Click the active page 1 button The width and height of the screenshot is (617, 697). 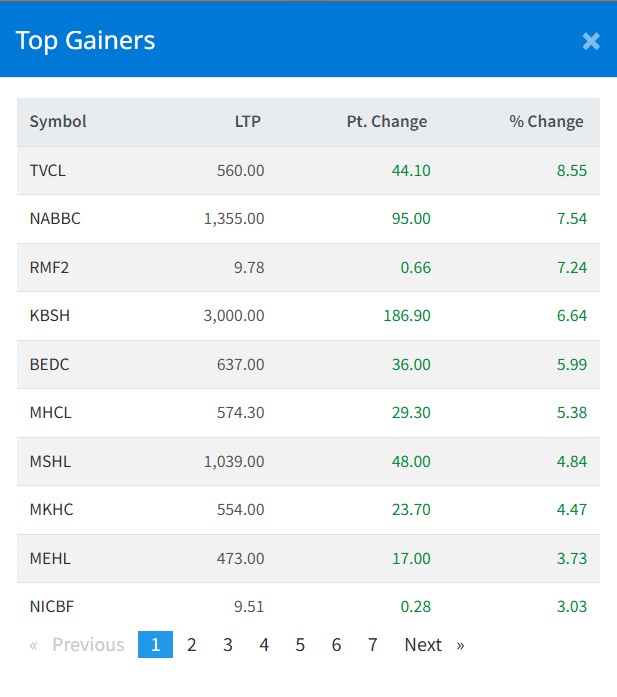click(x=155, y=645)
